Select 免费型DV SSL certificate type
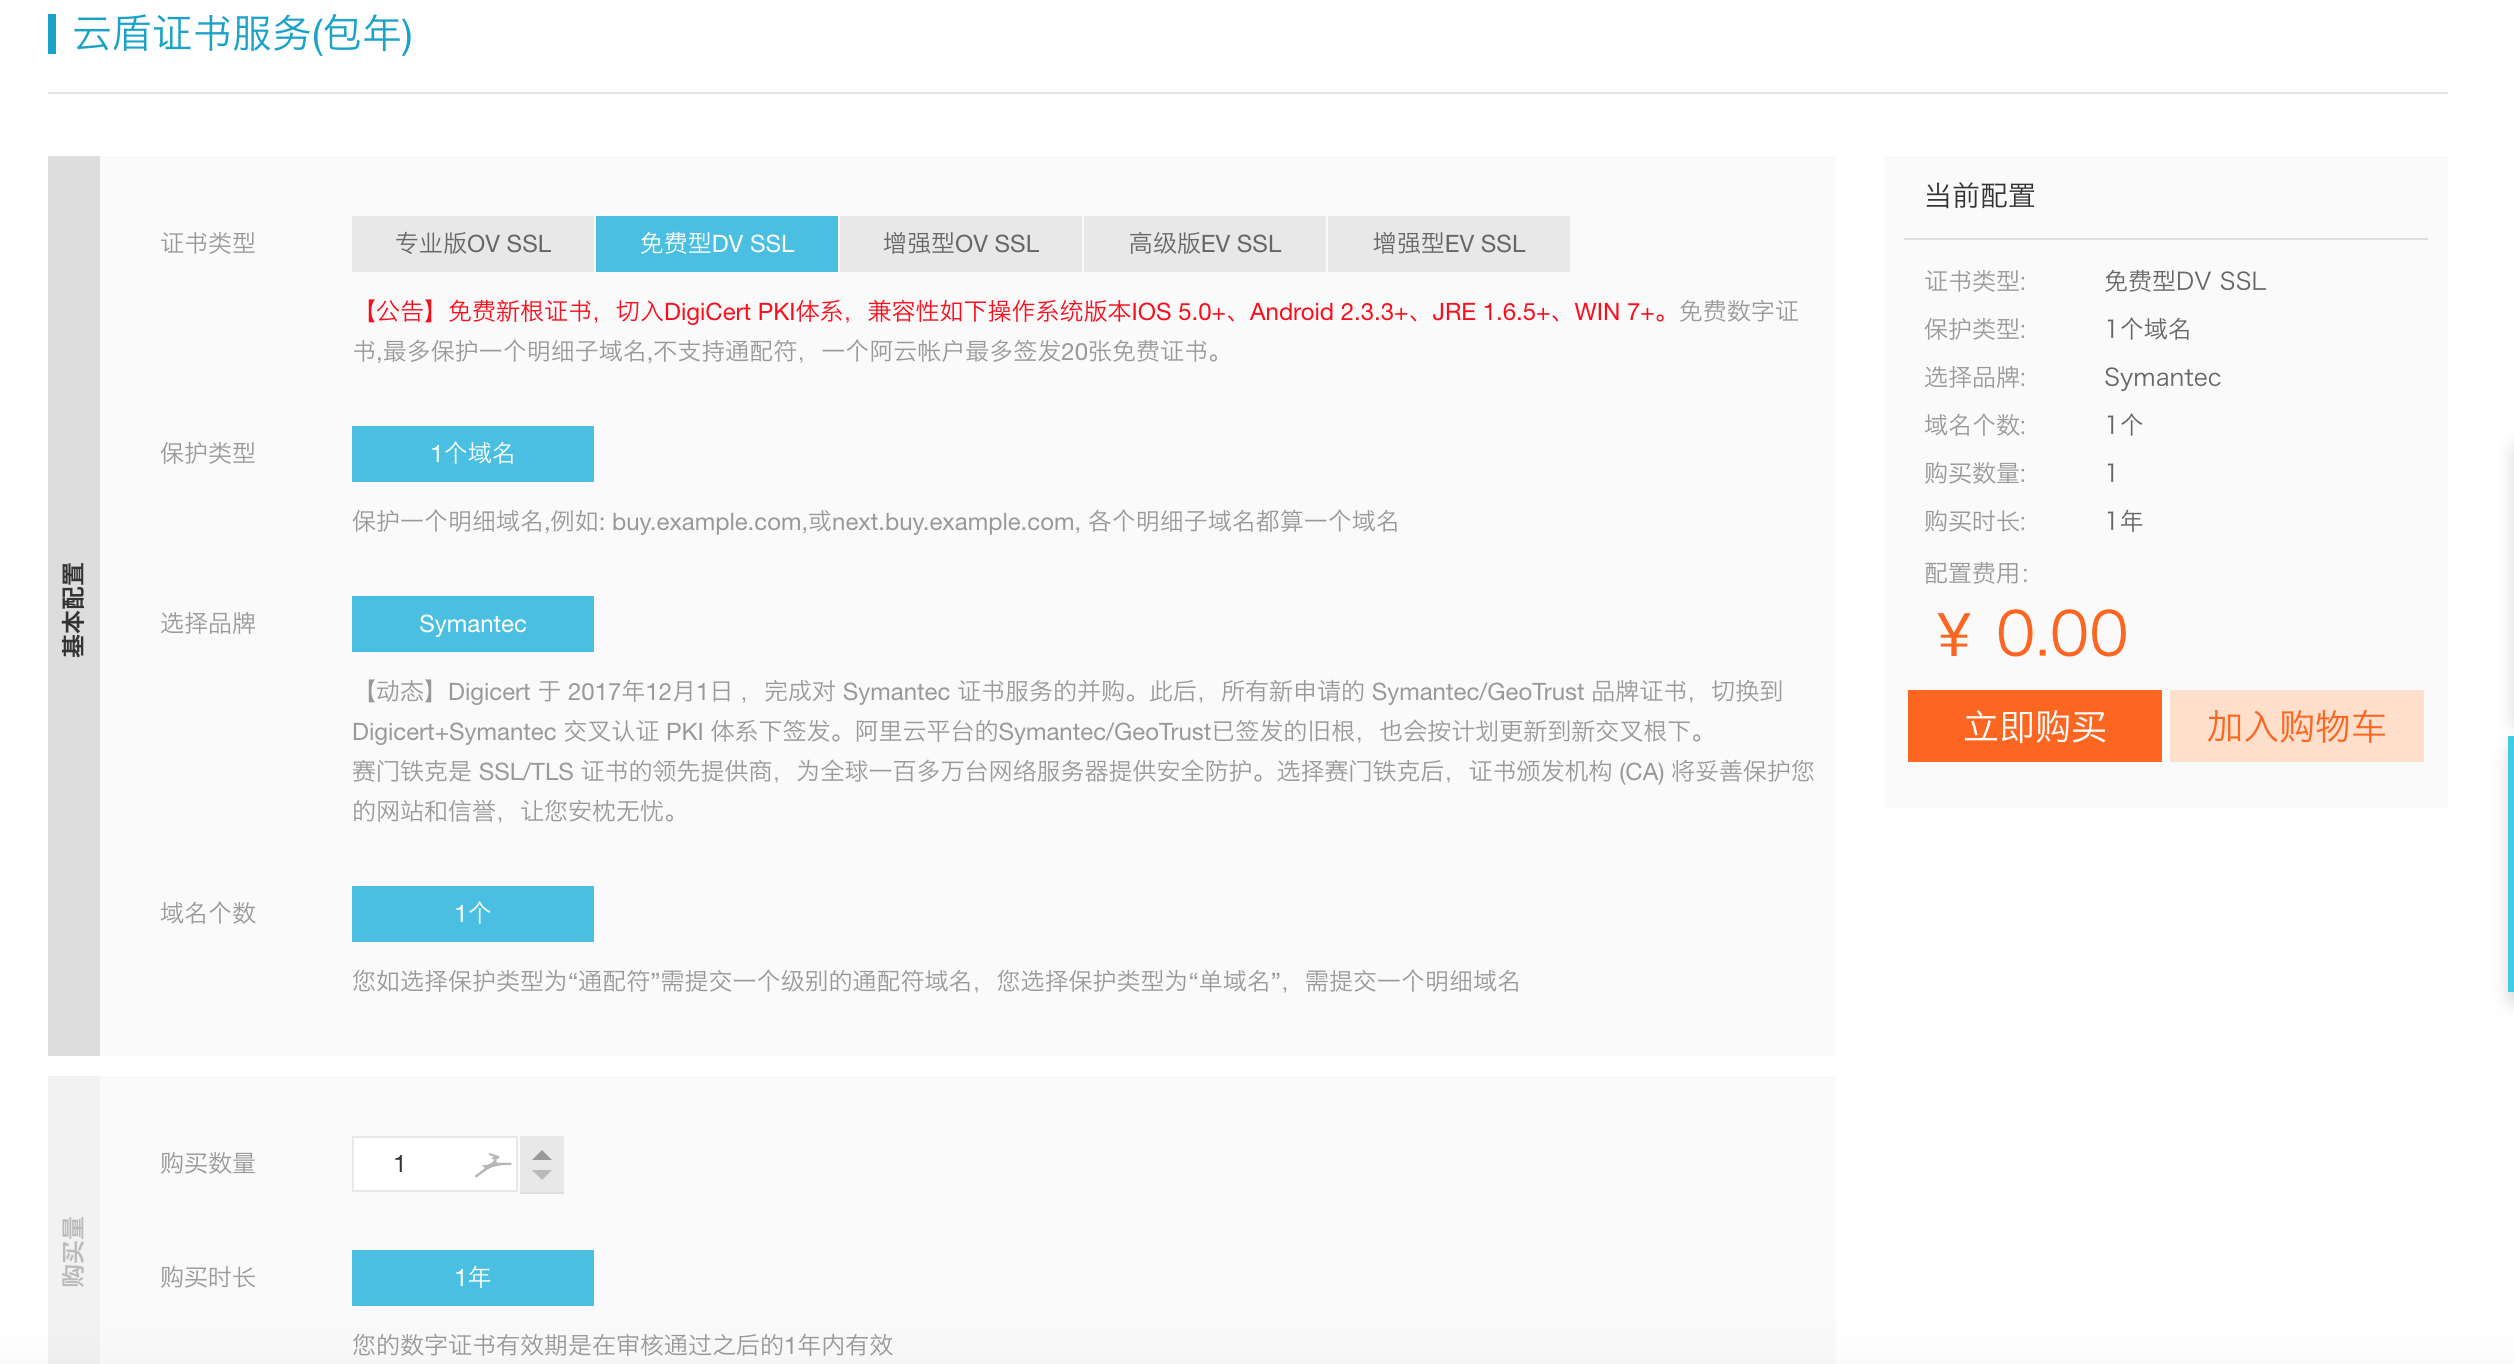Image resolution: width=2514 pixels, height=1364 pixels. pyautogui.click(x=717, y=244)
